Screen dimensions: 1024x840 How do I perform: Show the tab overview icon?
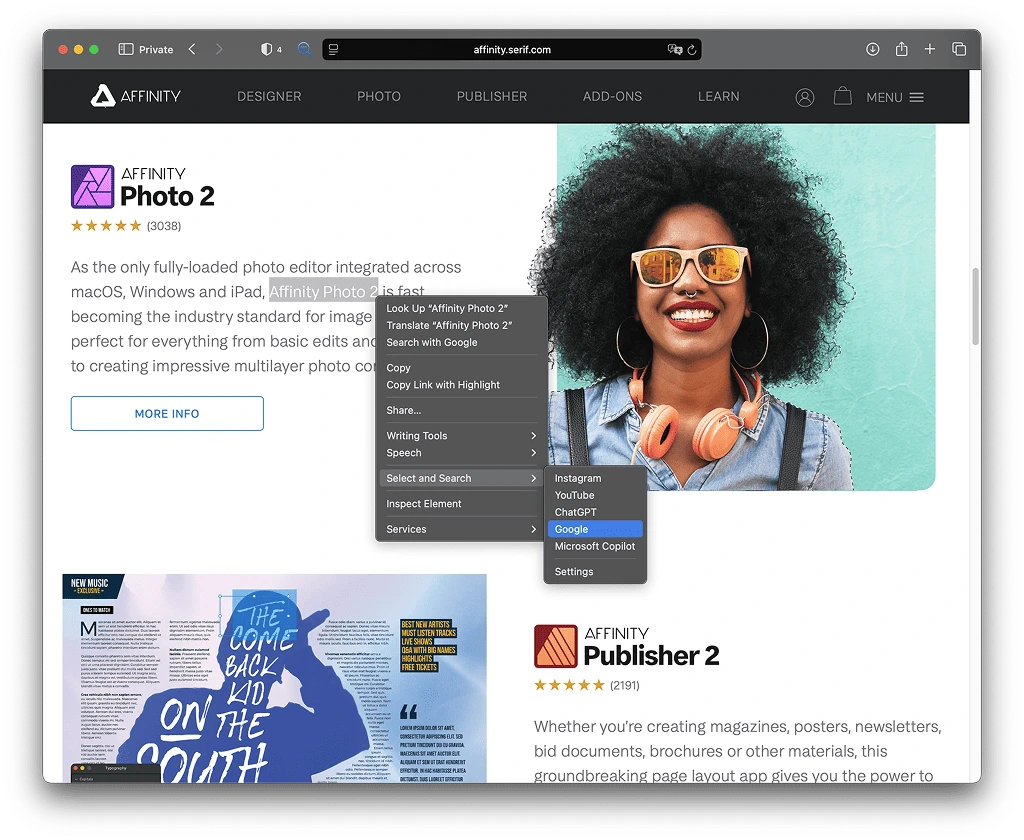tap(959, 49)
